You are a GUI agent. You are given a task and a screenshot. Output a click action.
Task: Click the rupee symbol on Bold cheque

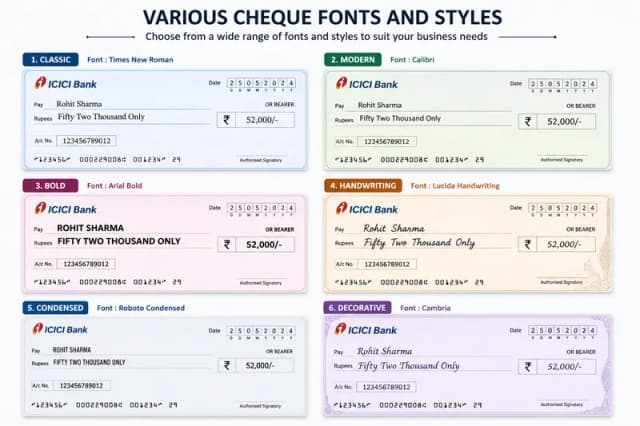point(227,244)
